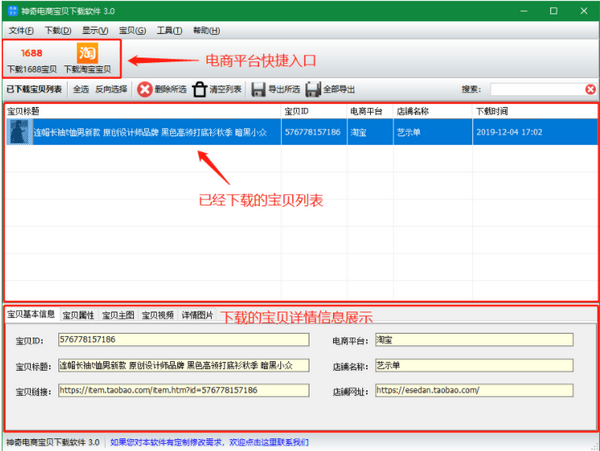Click the export selected (导出所选) save icon
The height and width of the screenshot is (451, 600).
tap(259, 89)
